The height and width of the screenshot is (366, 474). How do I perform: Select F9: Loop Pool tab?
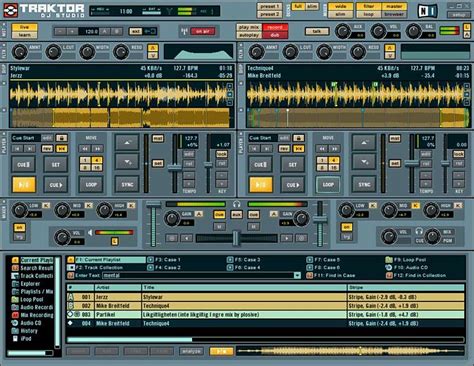406,260
